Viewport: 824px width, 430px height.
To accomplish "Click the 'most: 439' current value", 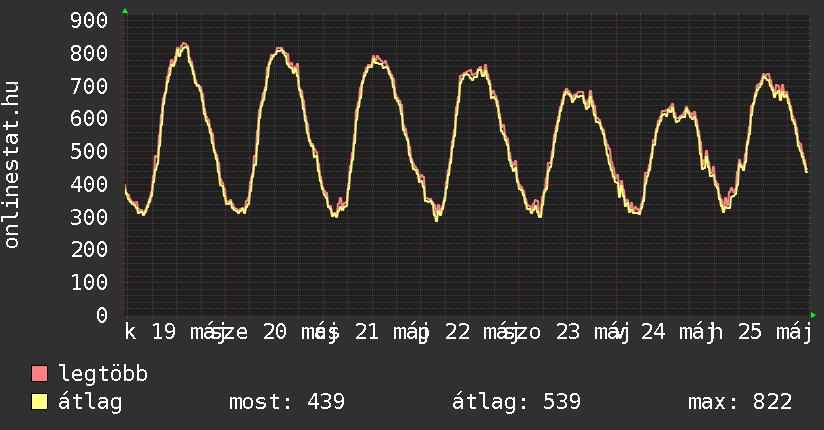I will (x=287, y=402).
